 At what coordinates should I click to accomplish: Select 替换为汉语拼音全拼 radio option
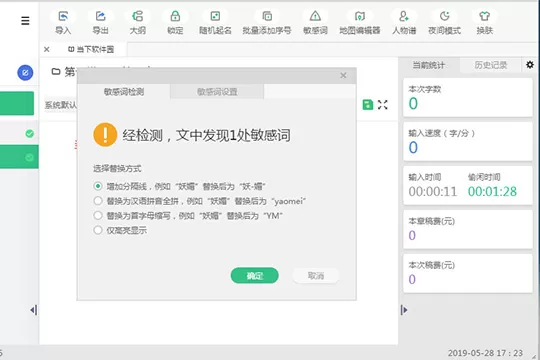pyautogui.click(x=98, y=200)
